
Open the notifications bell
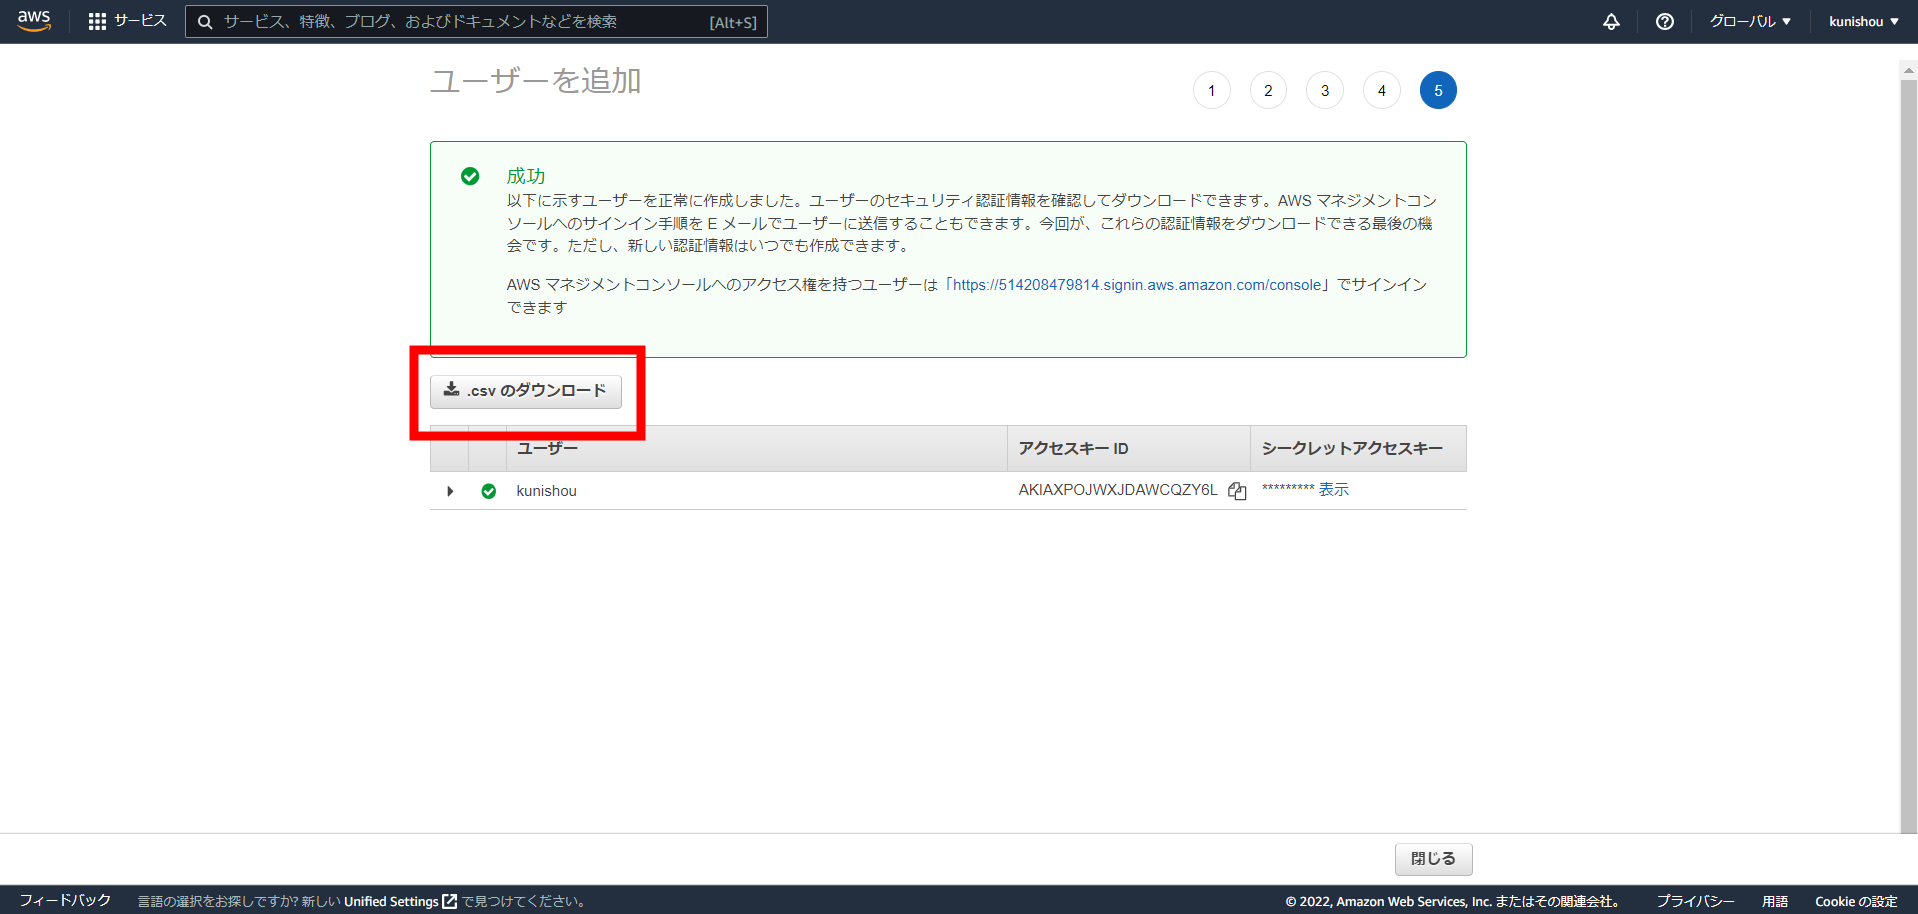point(1611,21)
